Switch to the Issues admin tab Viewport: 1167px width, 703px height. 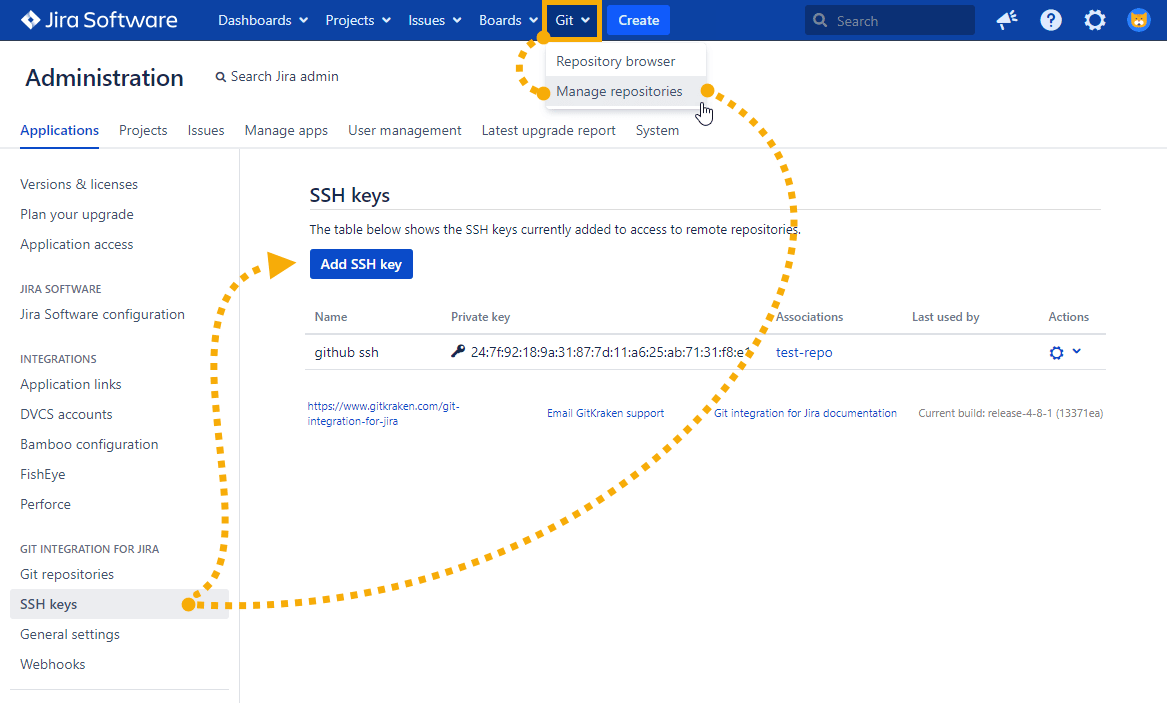tap(205, 131)
